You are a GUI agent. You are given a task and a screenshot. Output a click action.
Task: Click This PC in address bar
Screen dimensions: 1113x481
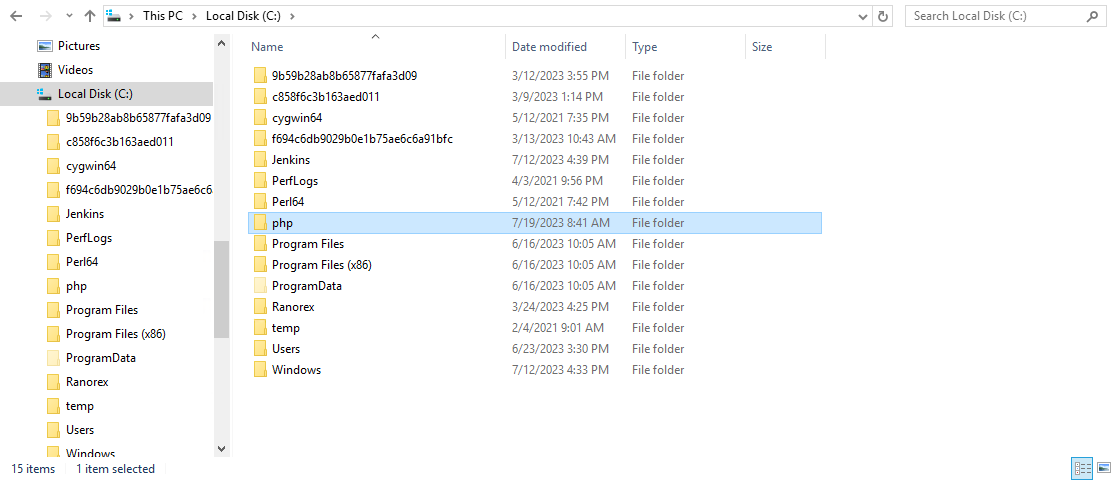[163, 16]
